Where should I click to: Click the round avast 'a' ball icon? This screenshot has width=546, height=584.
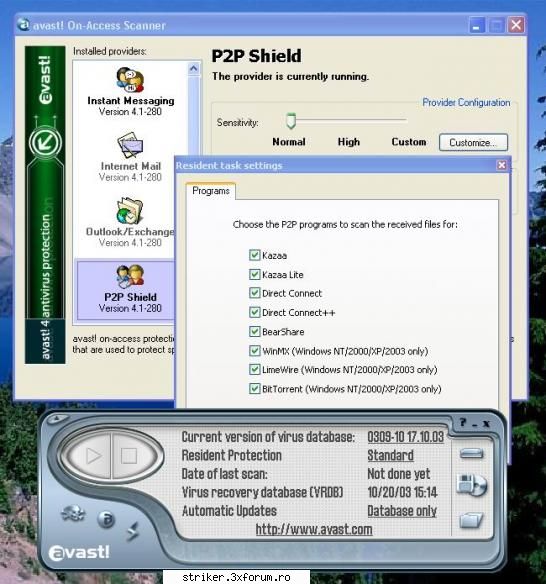[106, 519]
